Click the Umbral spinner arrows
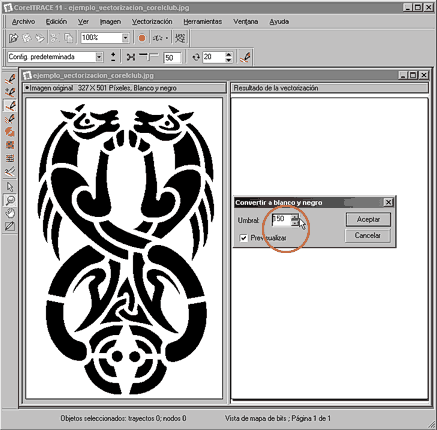The width and height of the screenshot is (437, 430). 295,220
